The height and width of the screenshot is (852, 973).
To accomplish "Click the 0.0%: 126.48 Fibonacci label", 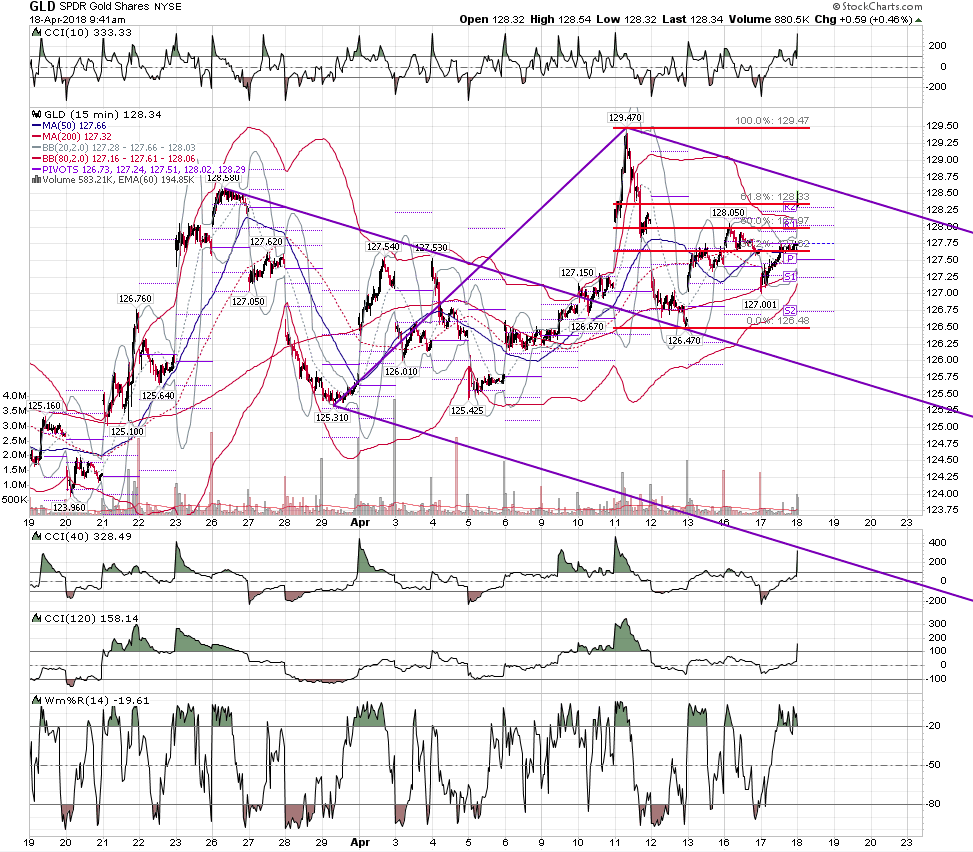I will click(778, 321).
